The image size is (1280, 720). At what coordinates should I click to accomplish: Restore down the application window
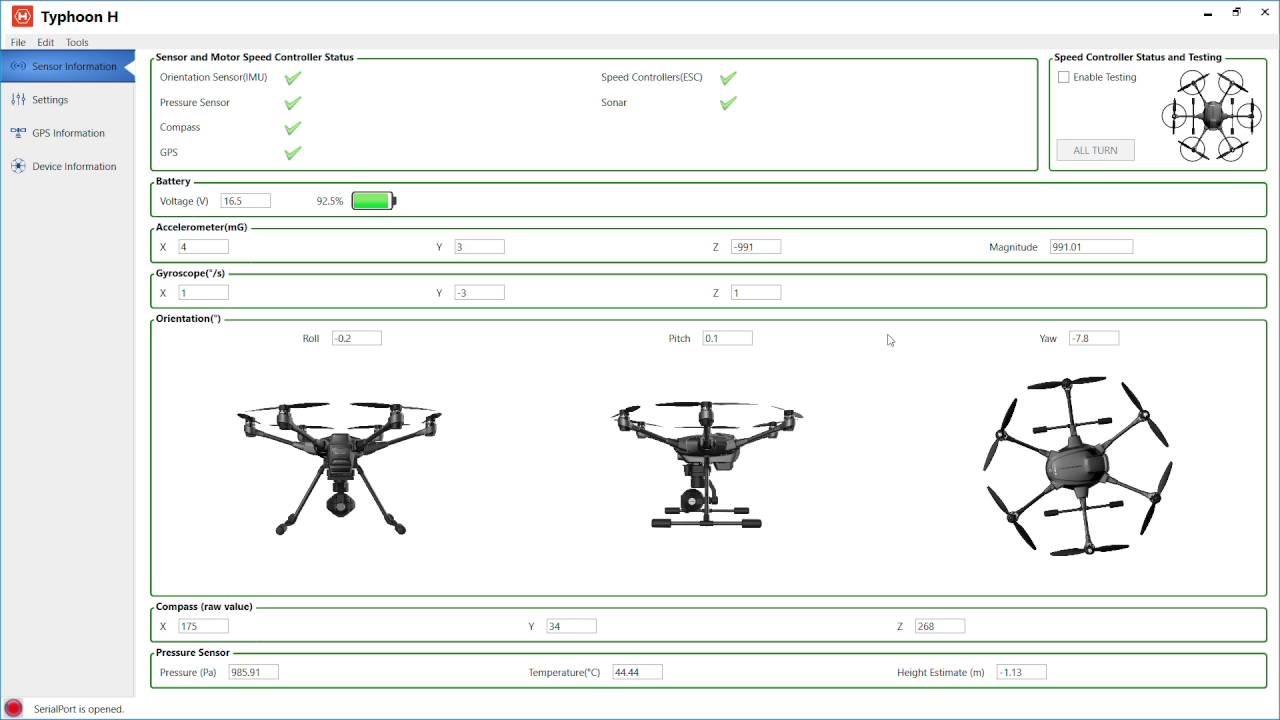point(1236,12)
